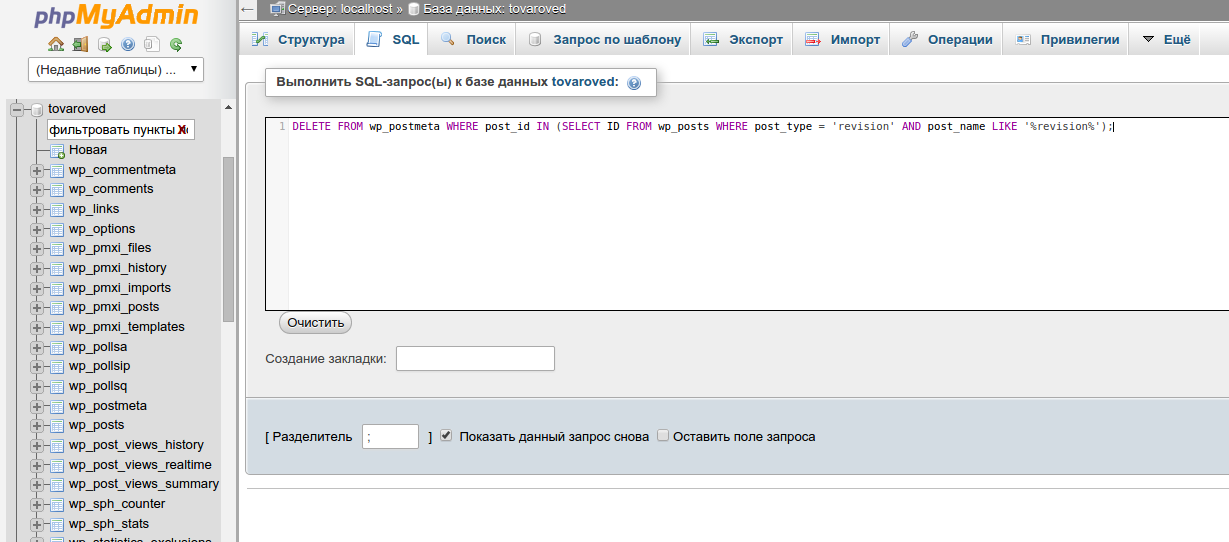This screenshot has height=542, width=1229.
Task: Click the 'Создание закладки' text field
Action: [x=475, y=358]
